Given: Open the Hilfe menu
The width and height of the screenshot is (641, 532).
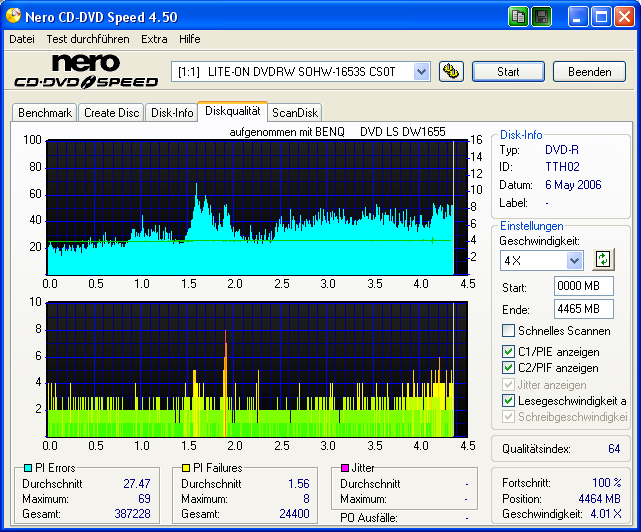Looking at the screenshot, I should [190, 39].
